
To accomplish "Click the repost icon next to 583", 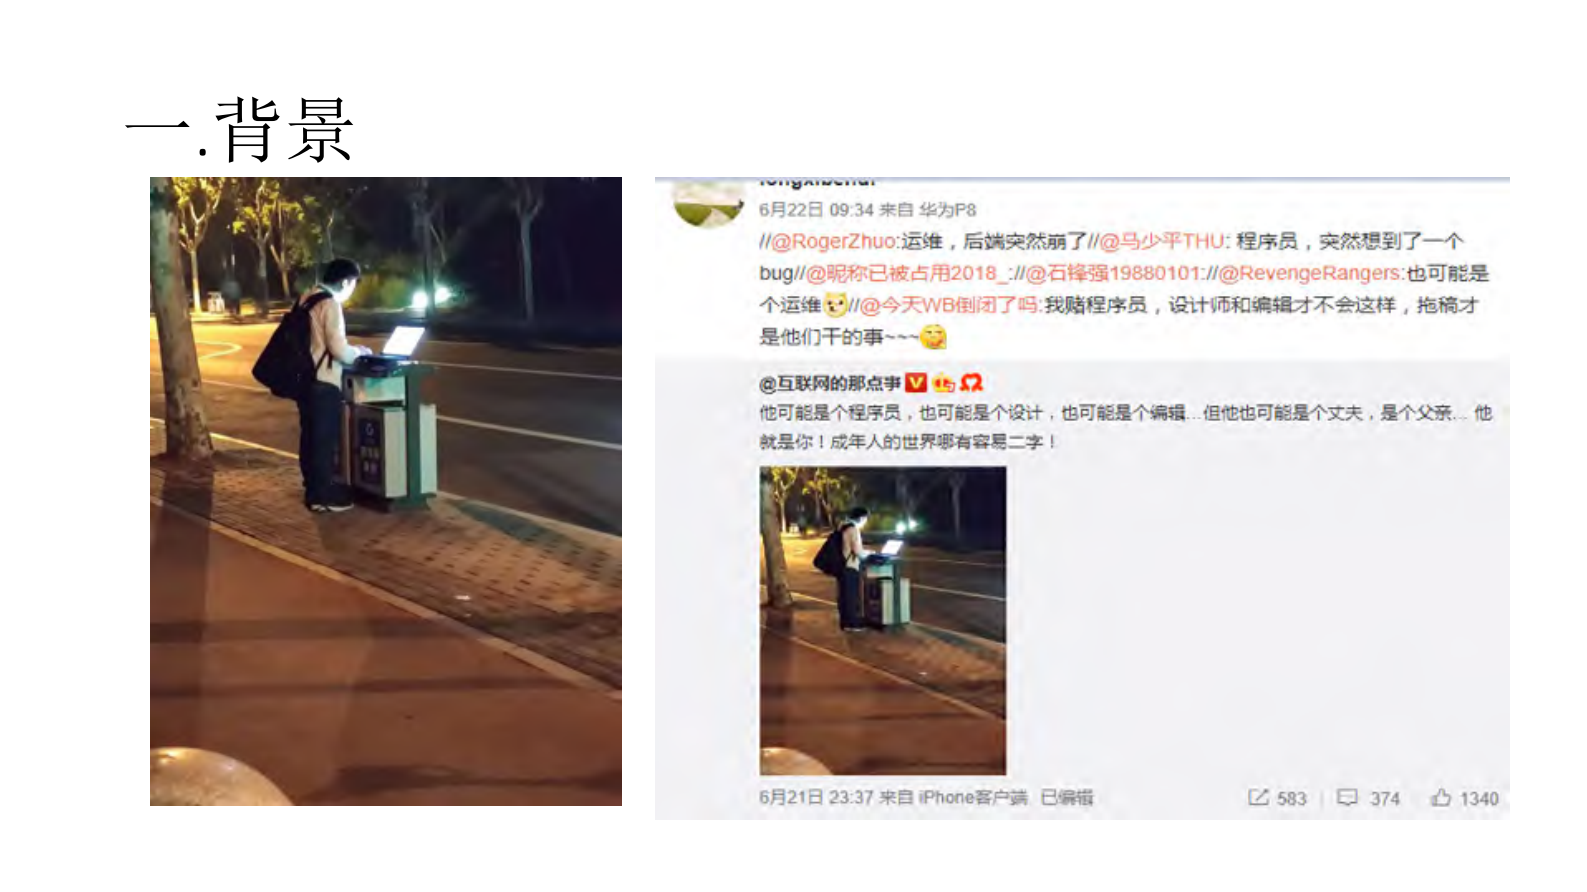I will 1257,797.
